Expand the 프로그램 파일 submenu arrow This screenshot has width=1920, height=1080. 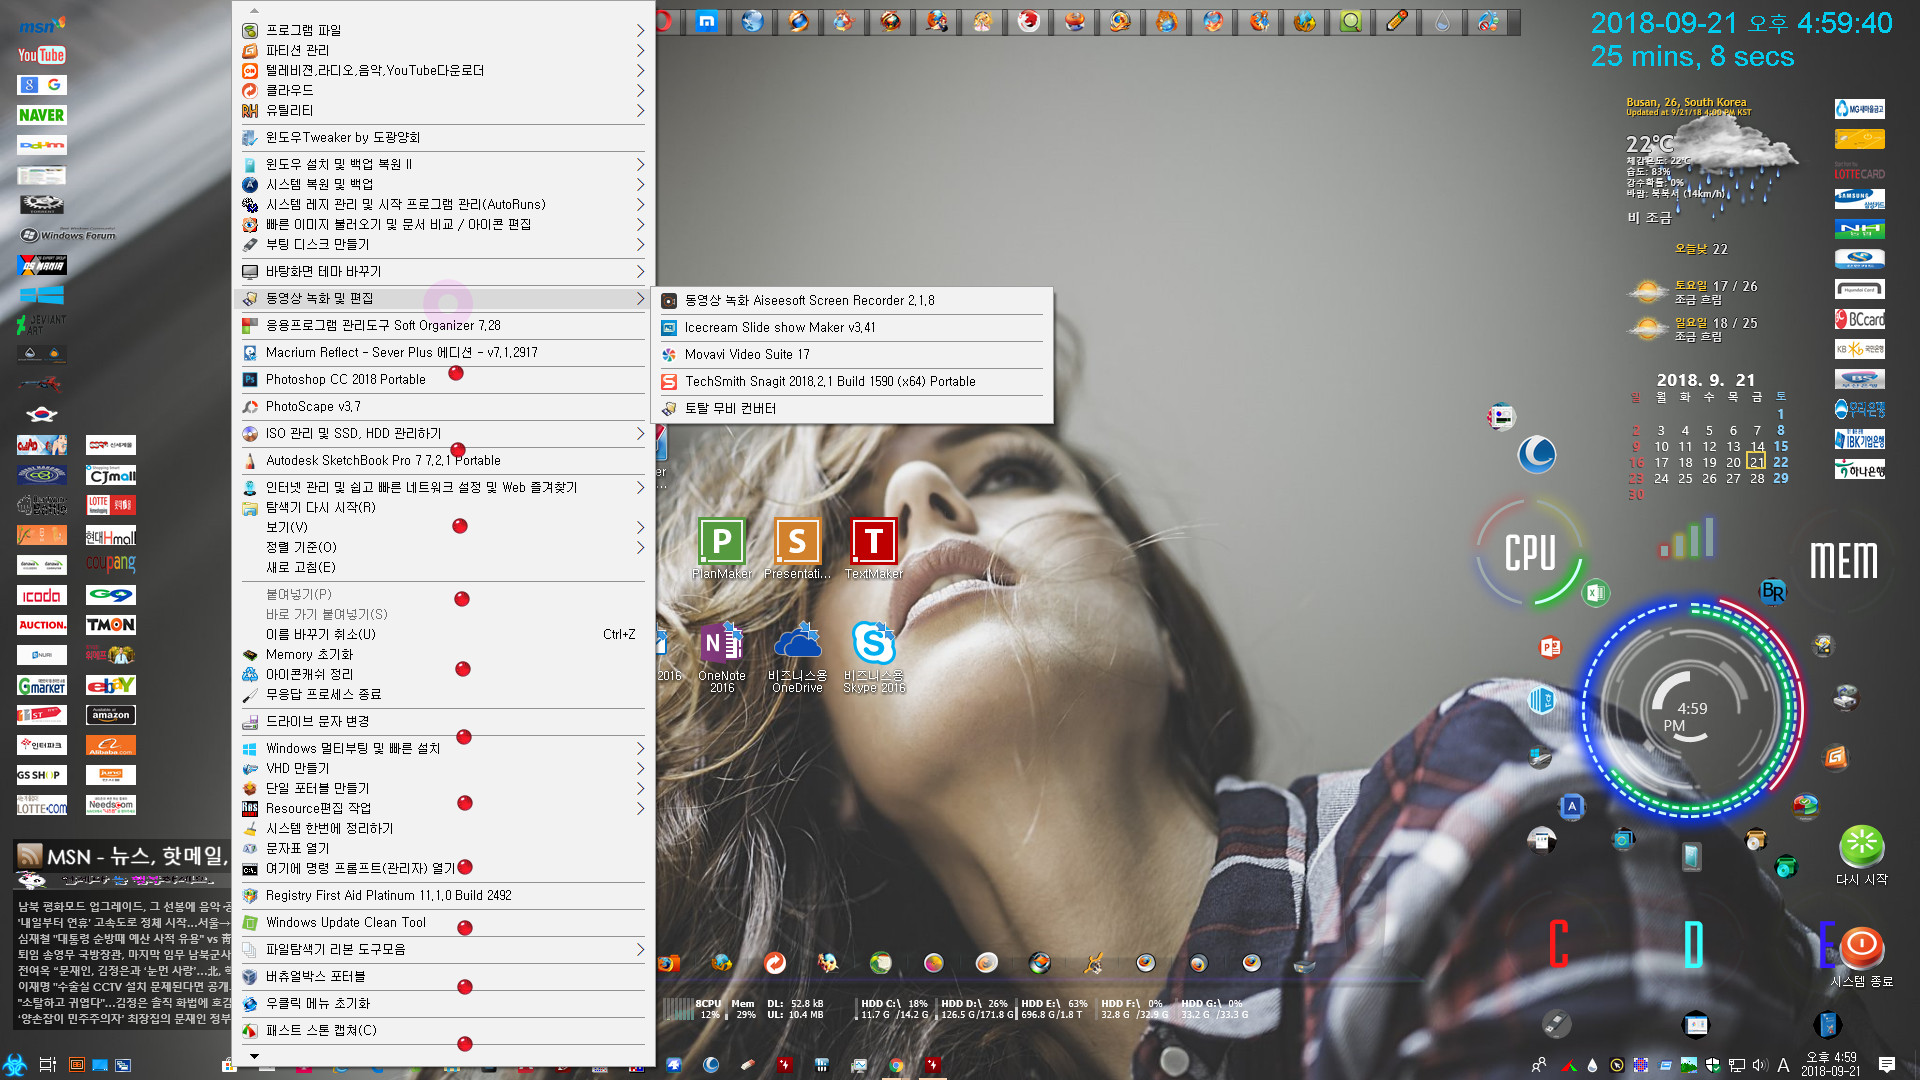coord(640,30)
